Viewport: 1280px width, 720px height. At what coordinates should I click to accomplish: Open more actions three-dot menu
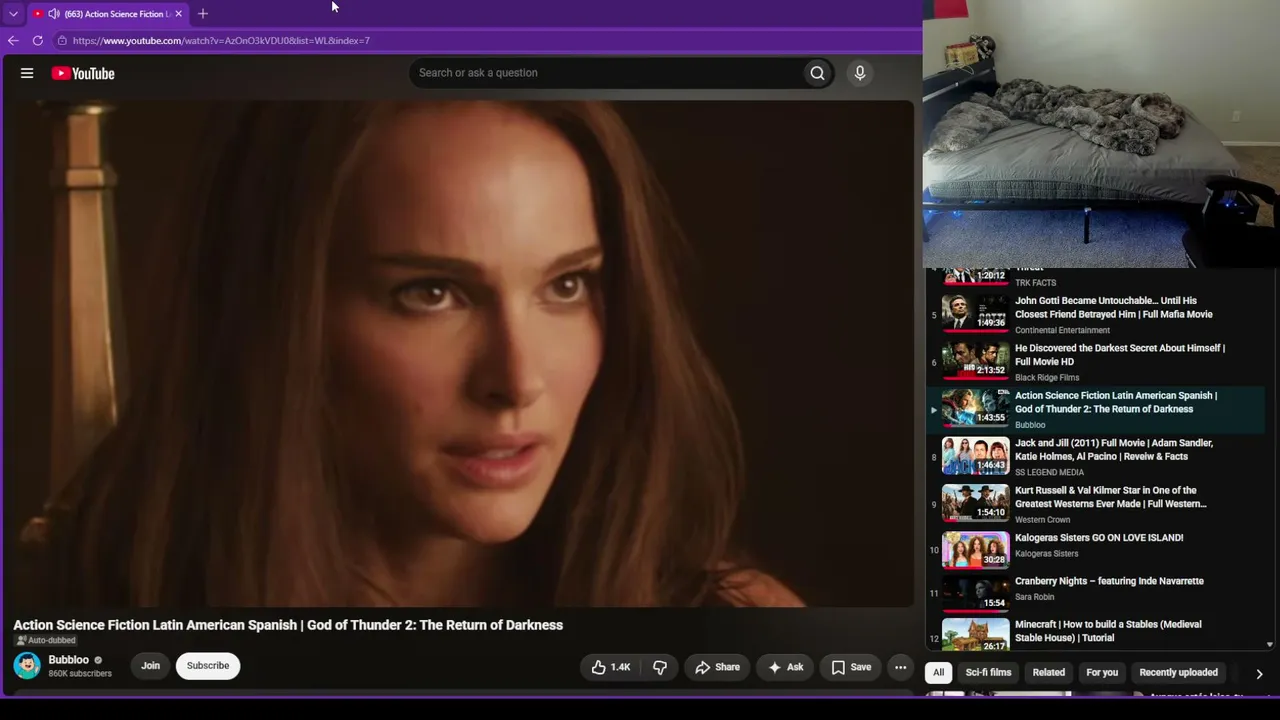[x=900, y=667]
